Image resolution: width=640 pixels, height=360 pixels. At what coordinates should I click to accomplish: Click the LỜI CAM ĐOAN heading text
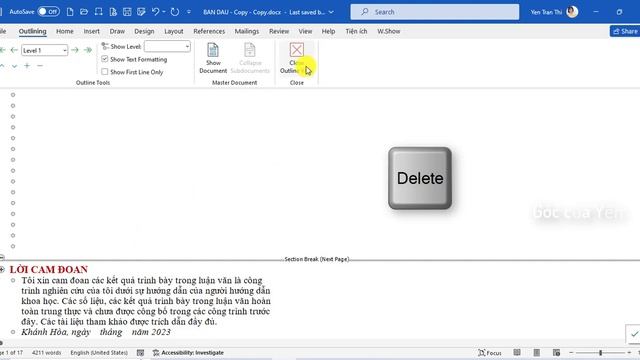(49, 269)
